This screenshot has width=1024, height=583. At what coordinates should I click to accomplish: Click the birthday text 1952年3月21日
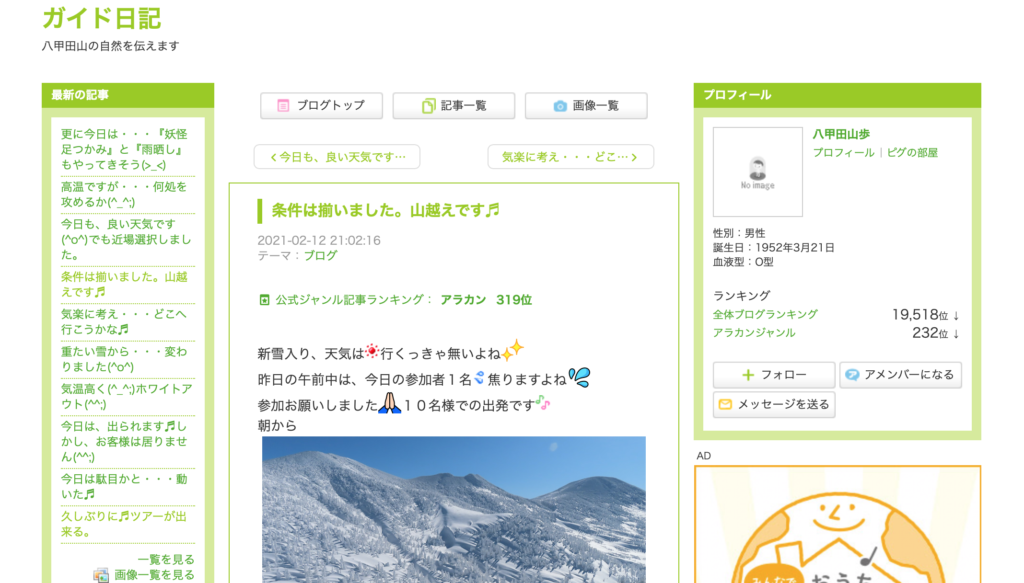(x=795, y=248)
